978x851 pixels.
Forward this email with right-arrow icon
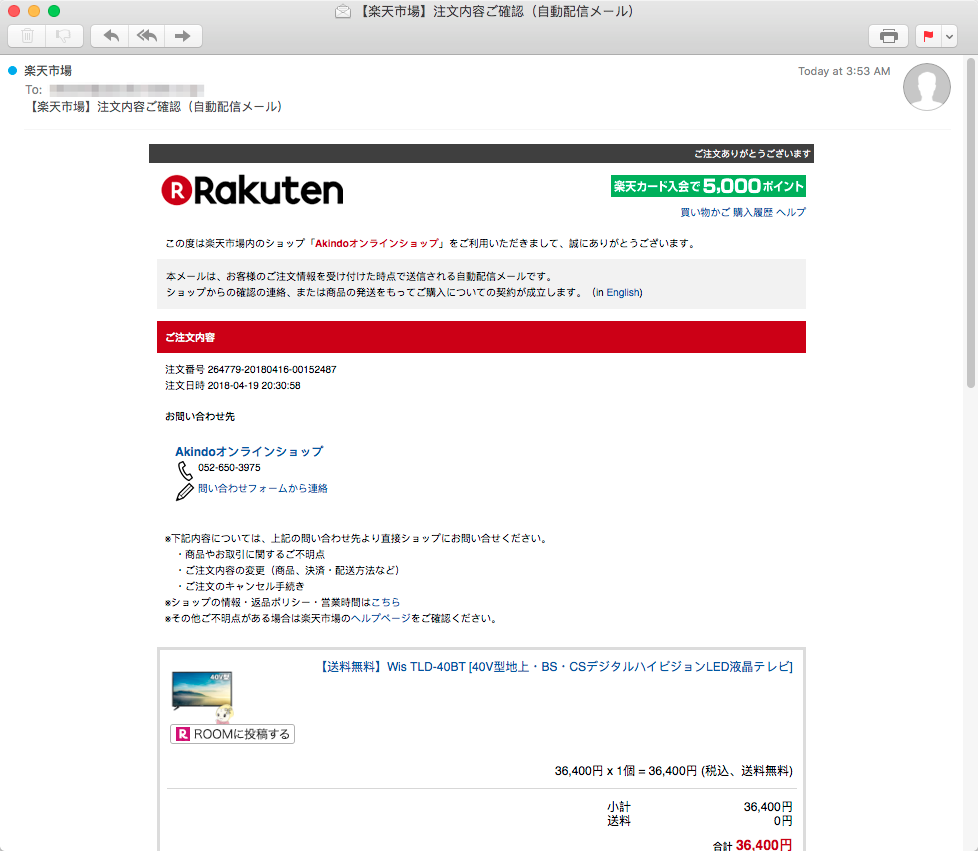tap(183, 36)
